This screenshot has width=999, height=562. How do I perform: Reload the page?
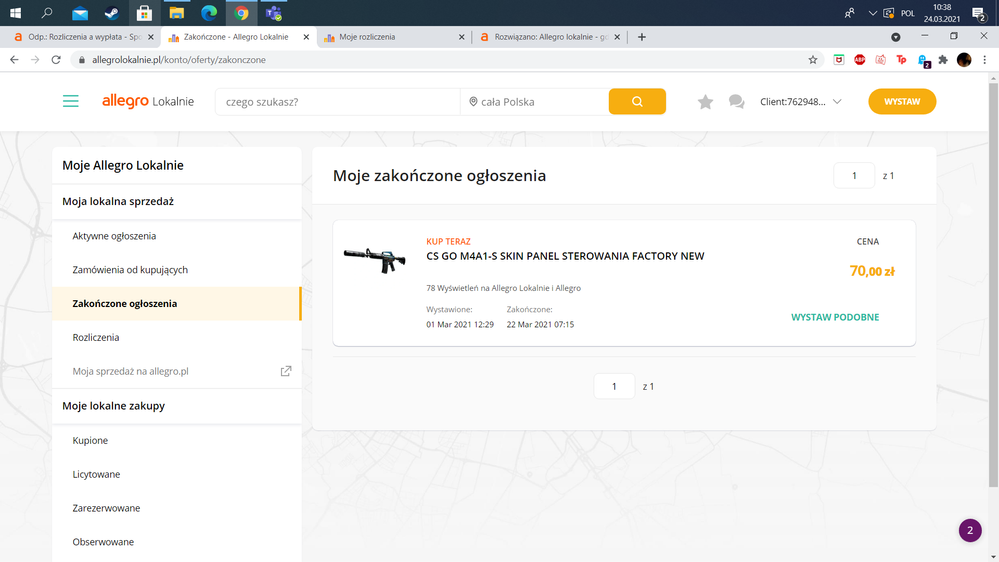click(x=56, y=60)
